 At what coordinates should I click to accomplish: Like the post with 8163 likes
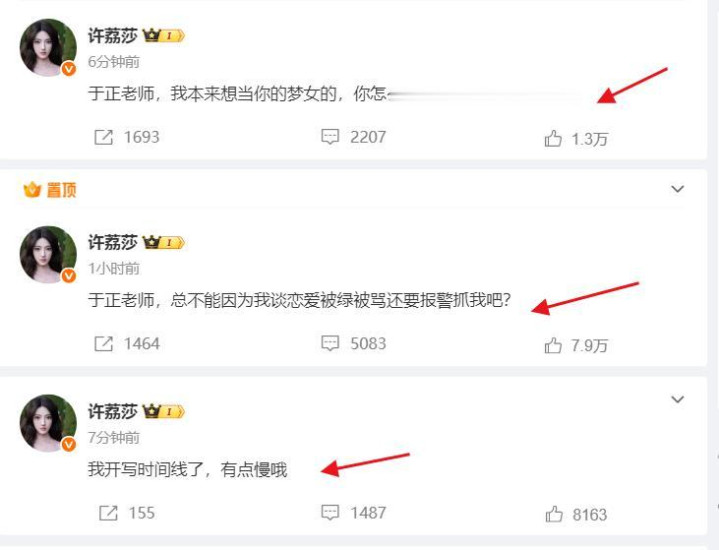(554, 514)
